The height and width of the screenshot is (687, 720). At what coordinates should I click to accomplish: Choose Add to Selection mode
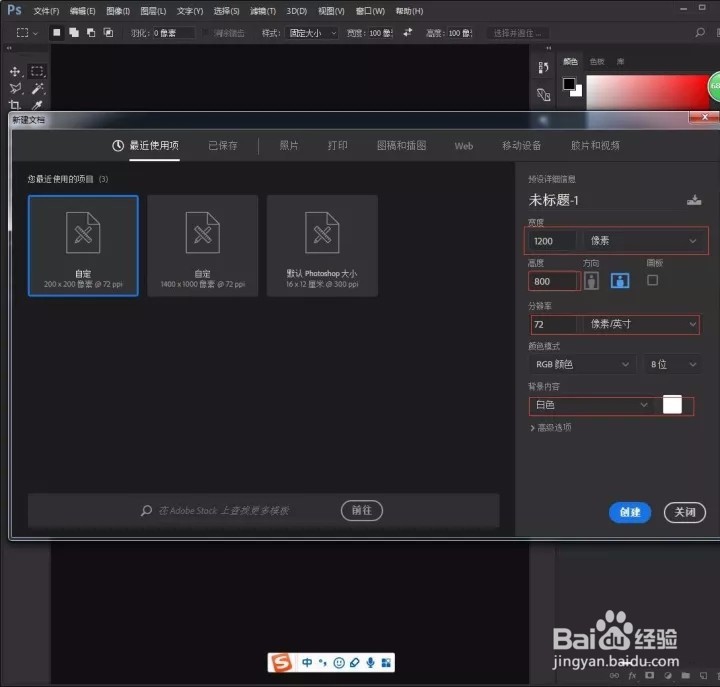73,33
